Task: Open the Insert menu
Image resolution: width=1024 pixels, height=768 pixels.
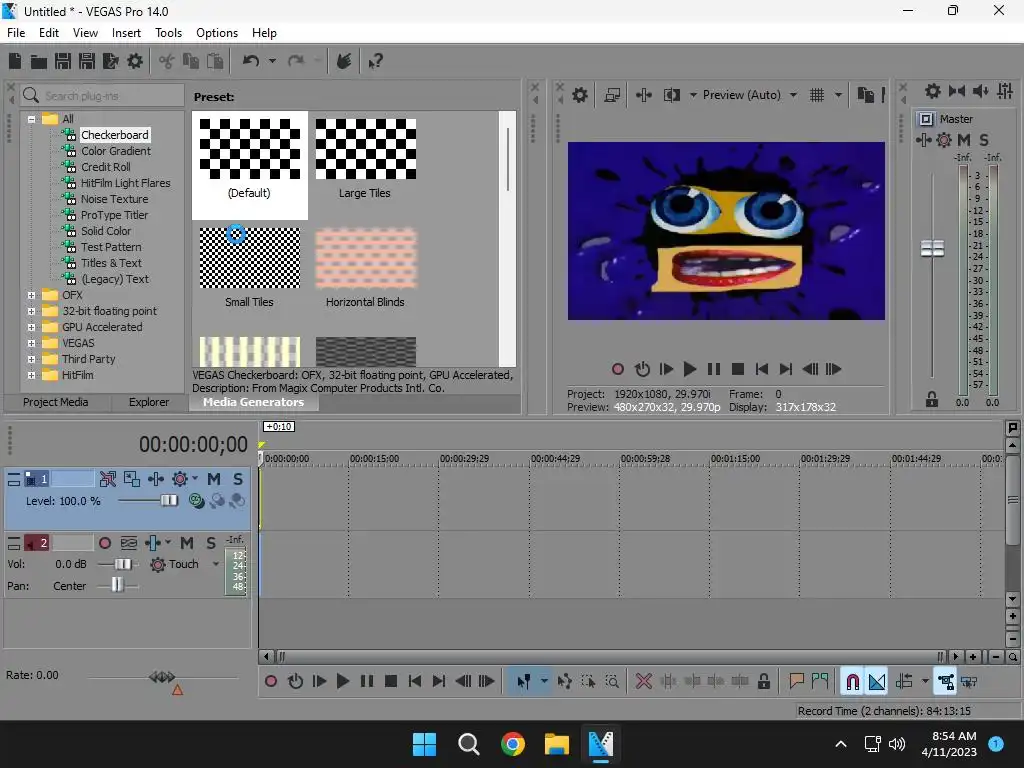Action: [x=126, y=33]
